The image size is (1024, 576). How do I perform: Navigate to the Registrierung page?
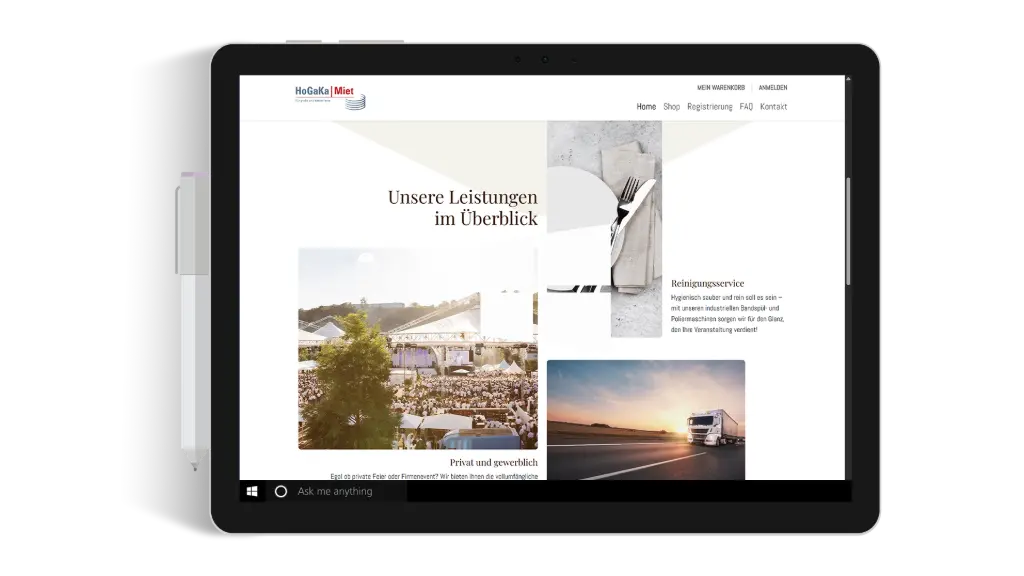(x=709, y=106)
